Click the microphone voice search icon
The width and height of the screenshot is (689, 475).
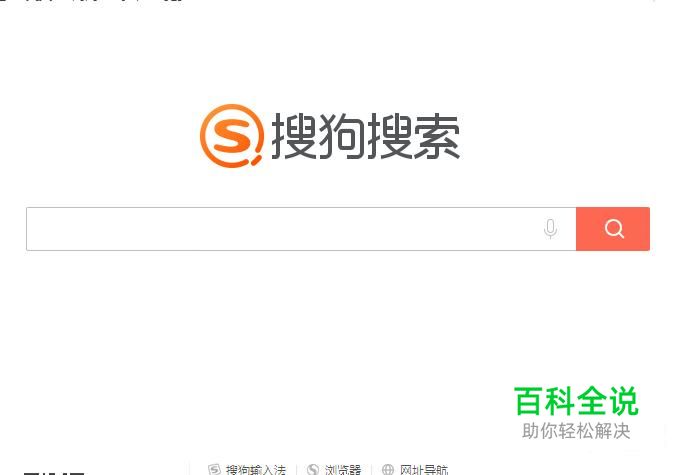point(550,229)
